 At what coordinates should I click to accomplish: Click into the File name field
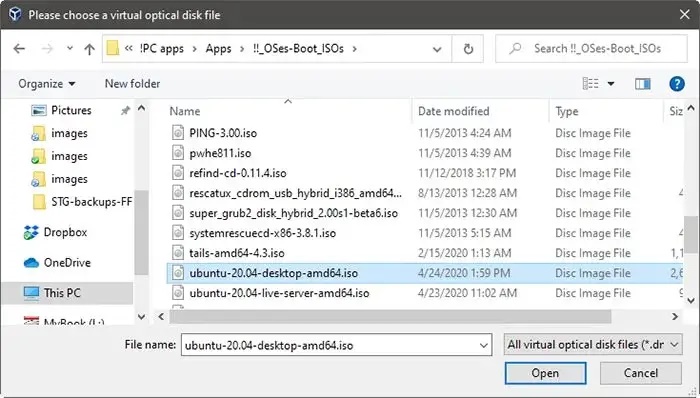(x=330, y=345)
